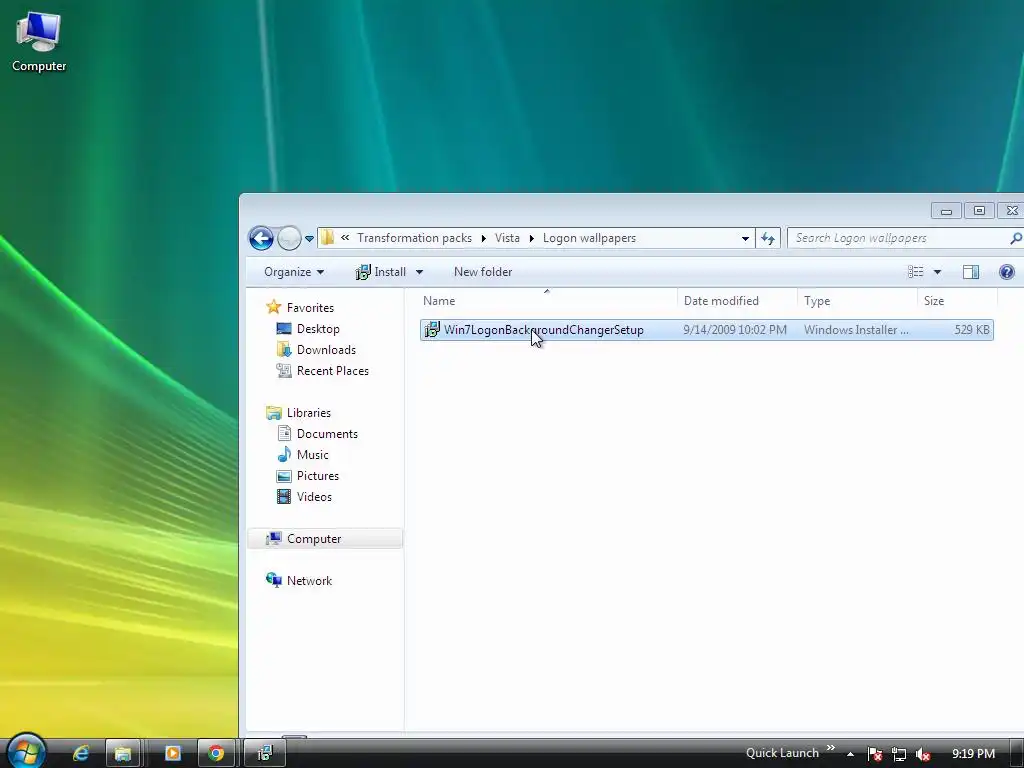Viewport: 1024px width, 768px height.
Task: Go back with the Explorer Back arrow
Action: (x=261, y=238)
